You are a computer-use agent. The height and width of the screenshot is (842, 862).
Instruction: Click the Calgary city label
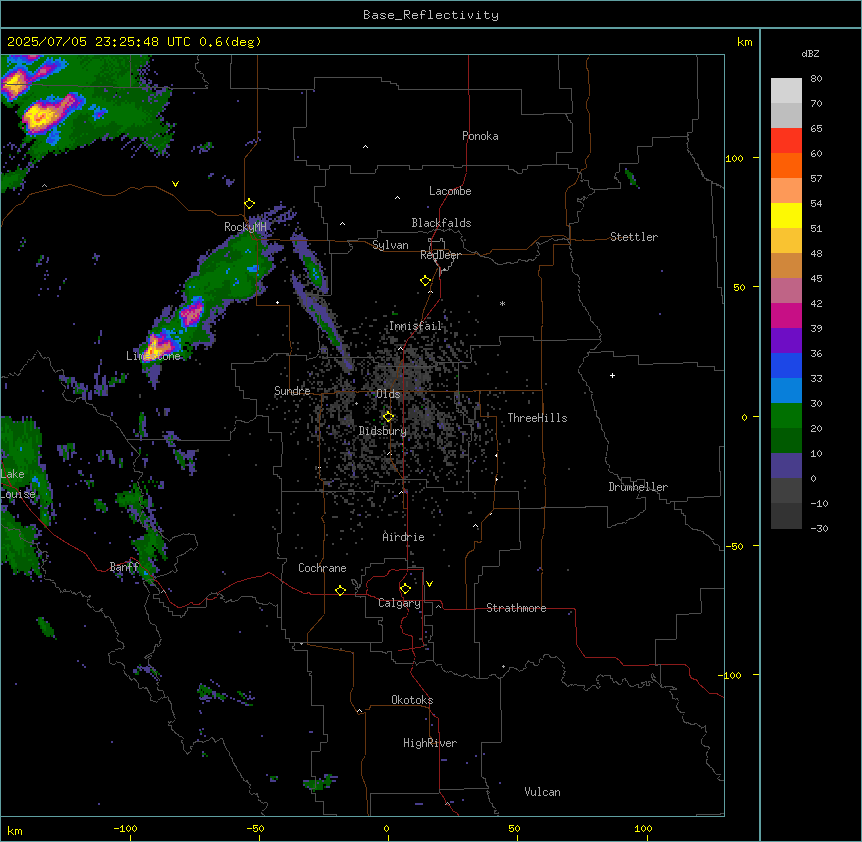tap(399, 603)
